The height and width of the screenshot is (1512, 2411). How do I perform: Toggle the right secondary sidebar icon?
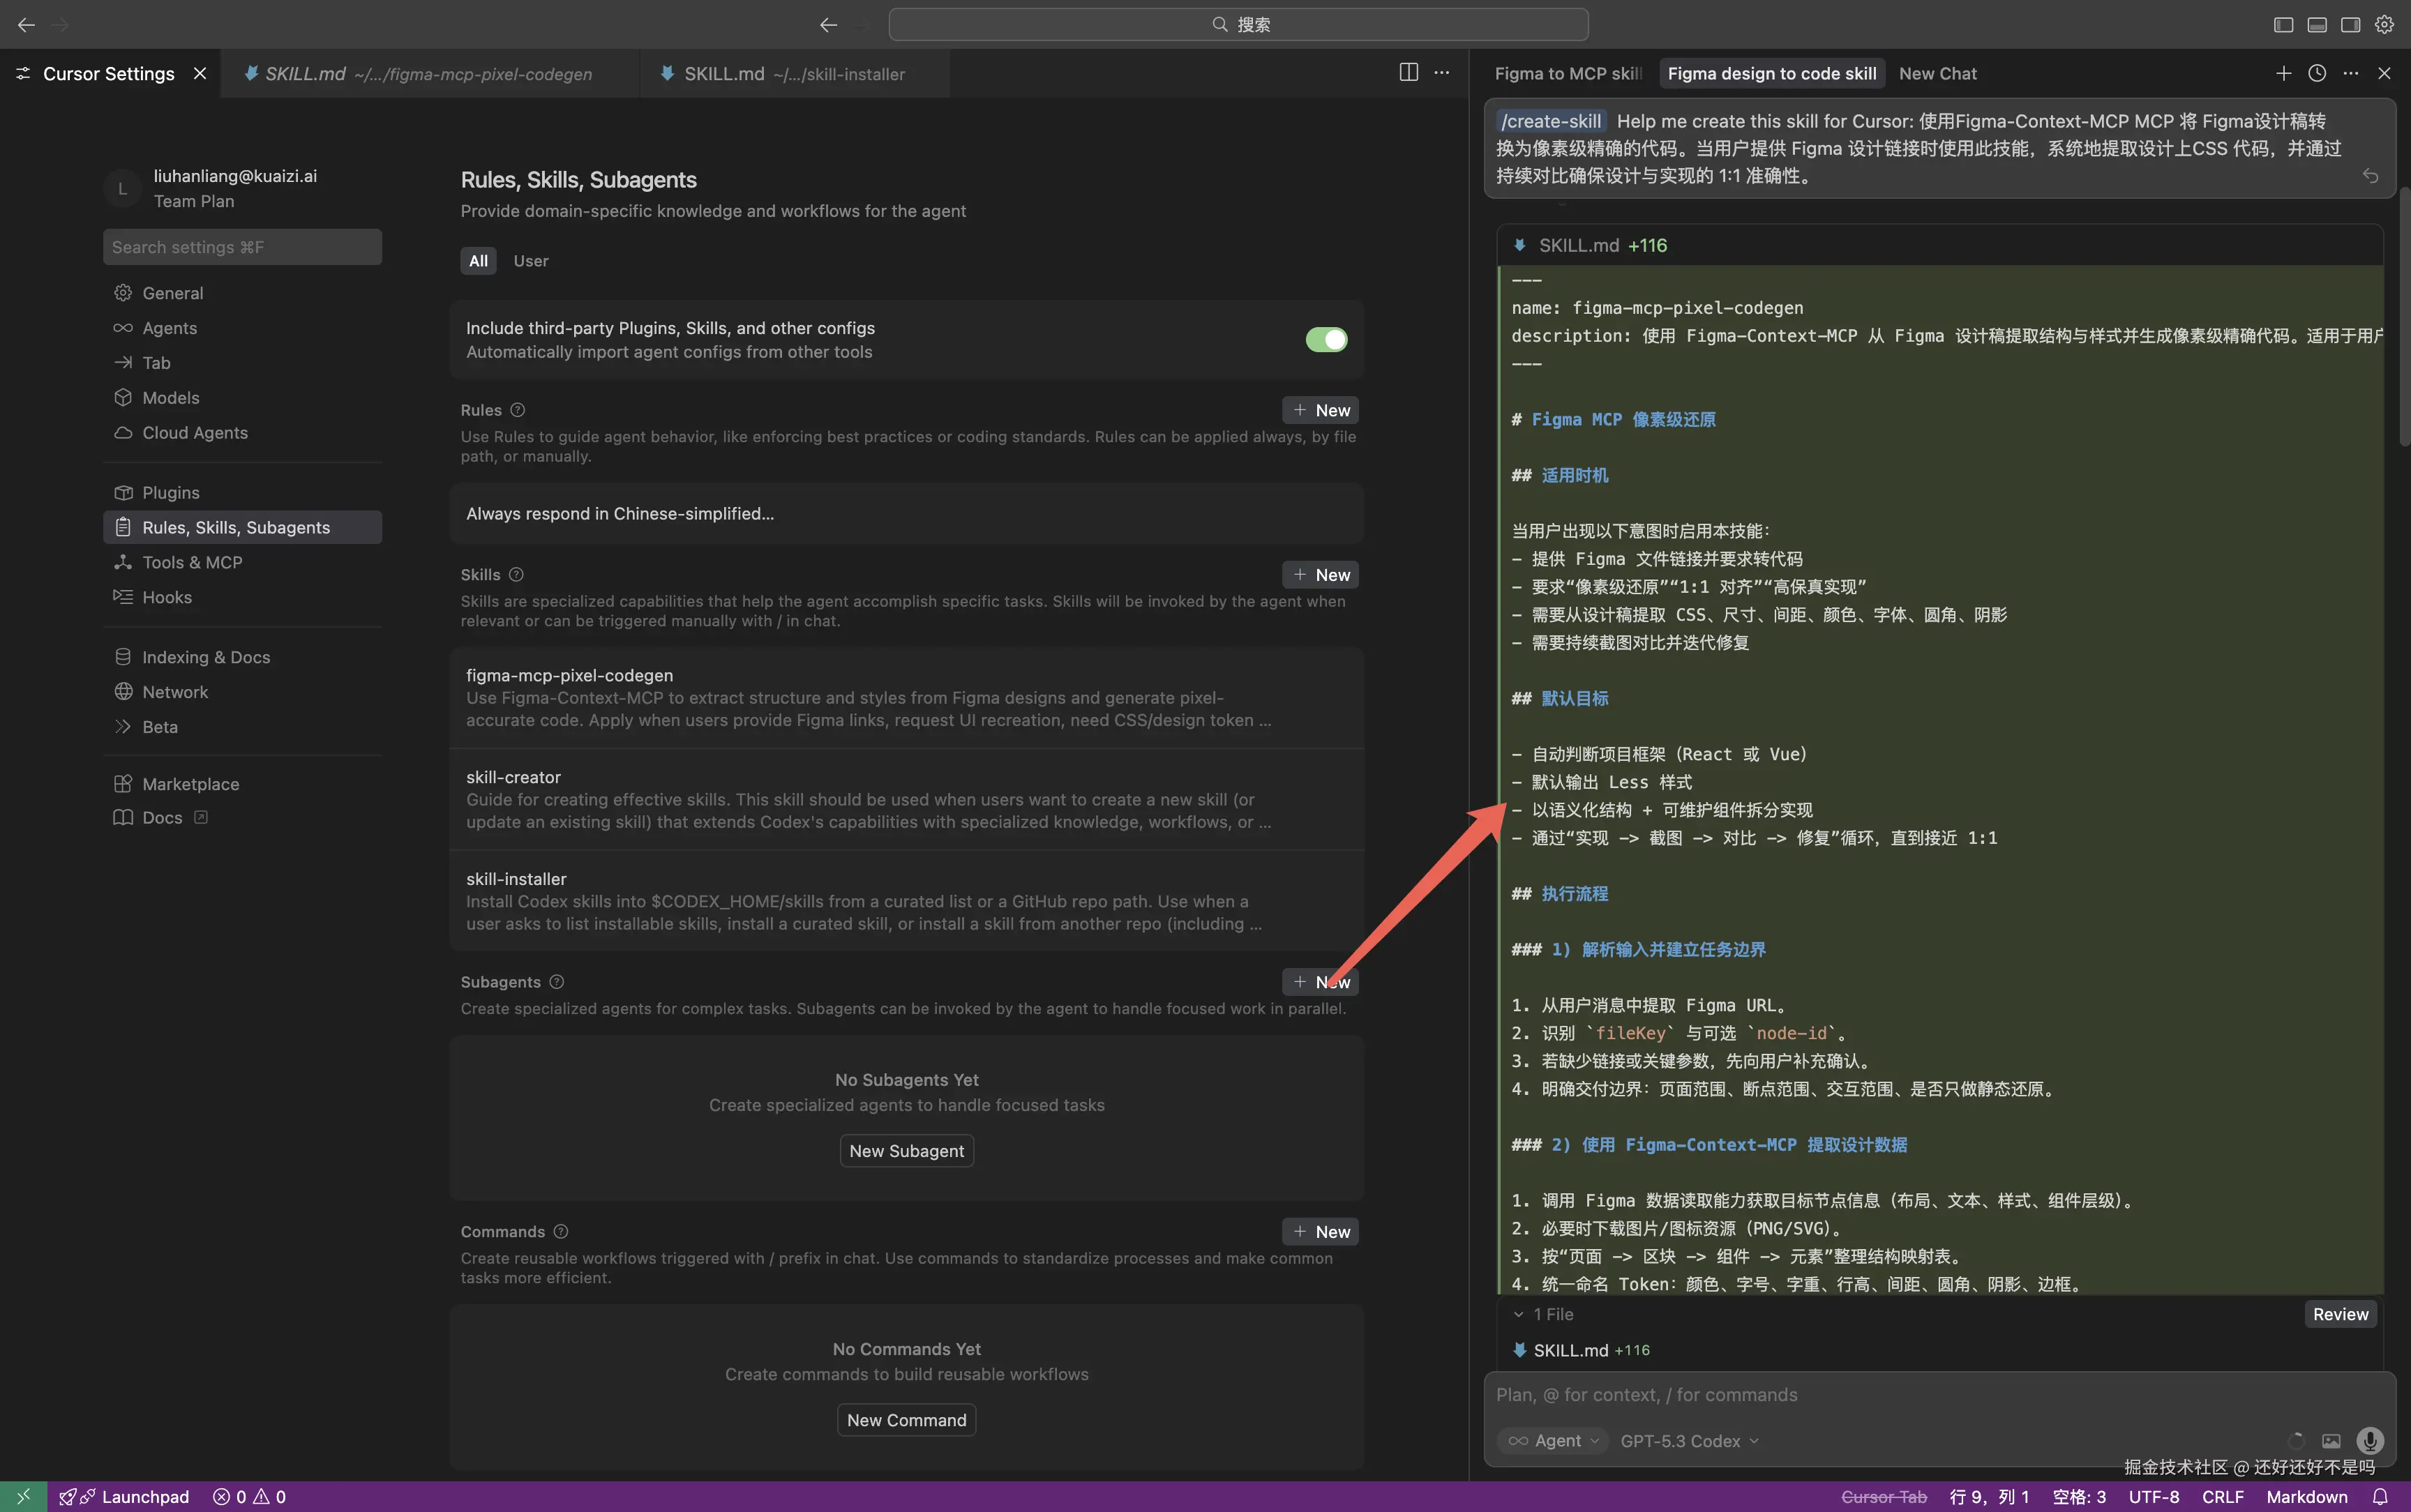(x=2351, y=24)
